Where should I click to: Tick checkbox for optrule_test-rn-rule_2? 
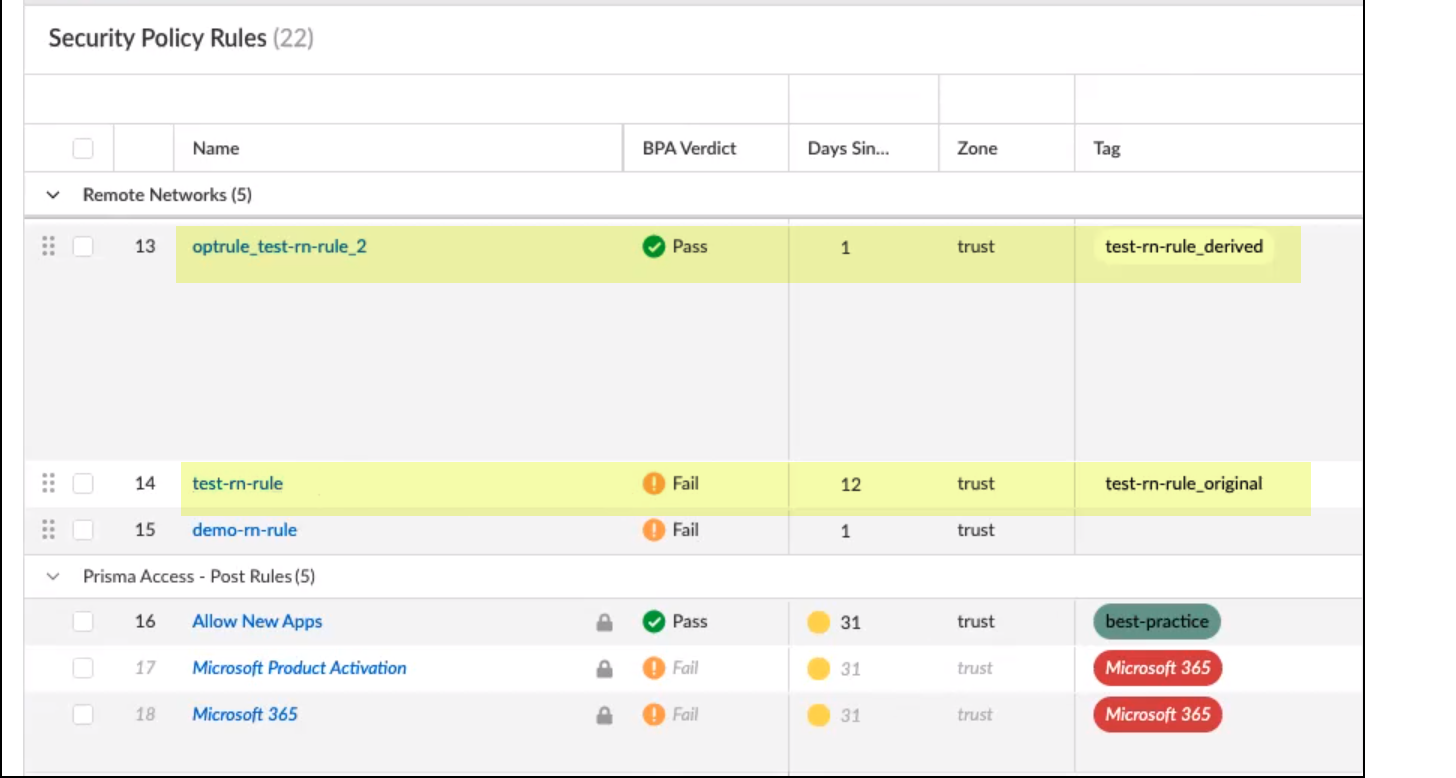(x=83, y=247)
